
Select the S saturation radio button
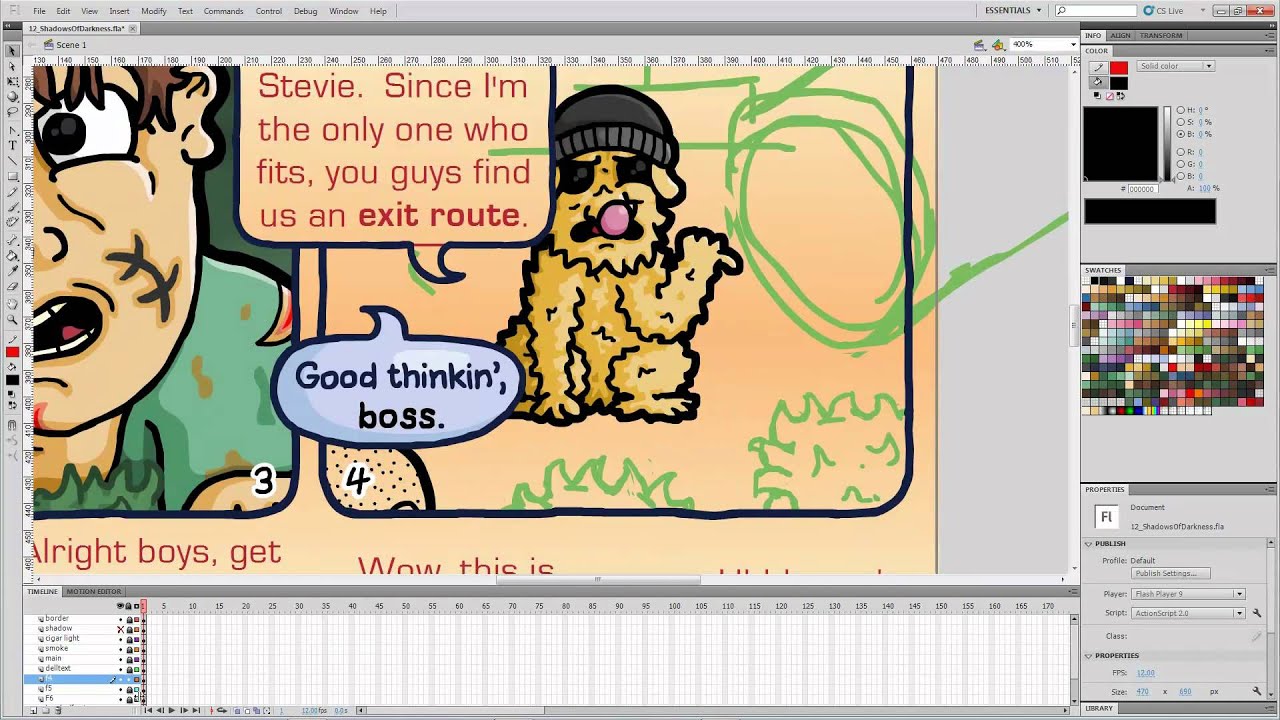pos(1180,122)
